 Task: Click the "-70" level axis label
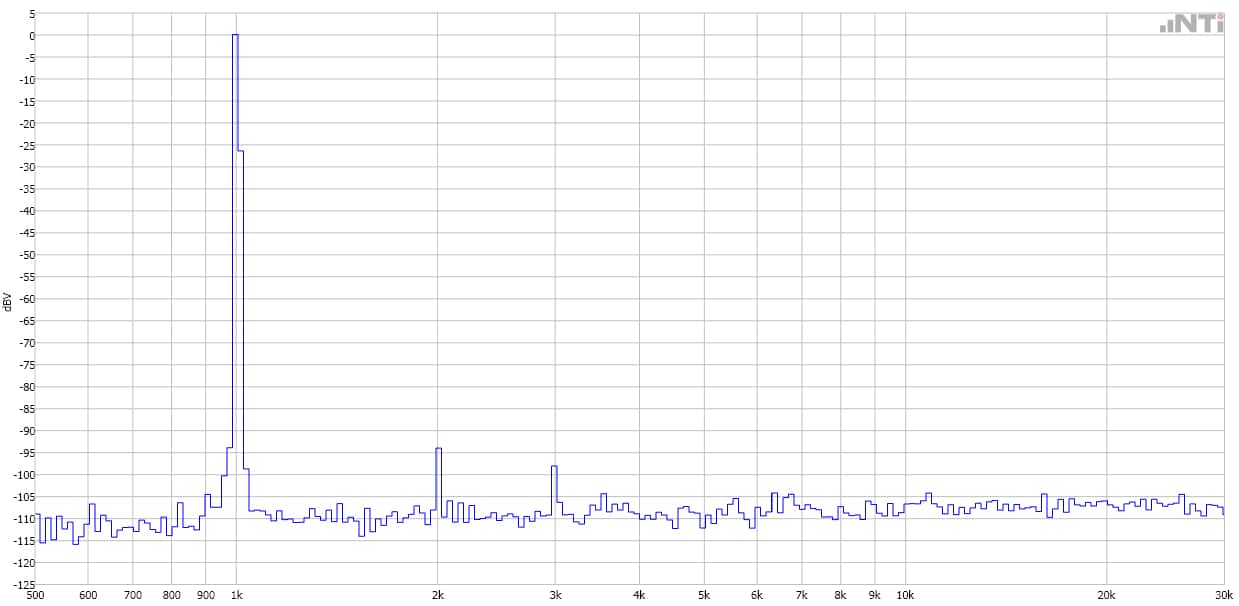tap(27, 343)
